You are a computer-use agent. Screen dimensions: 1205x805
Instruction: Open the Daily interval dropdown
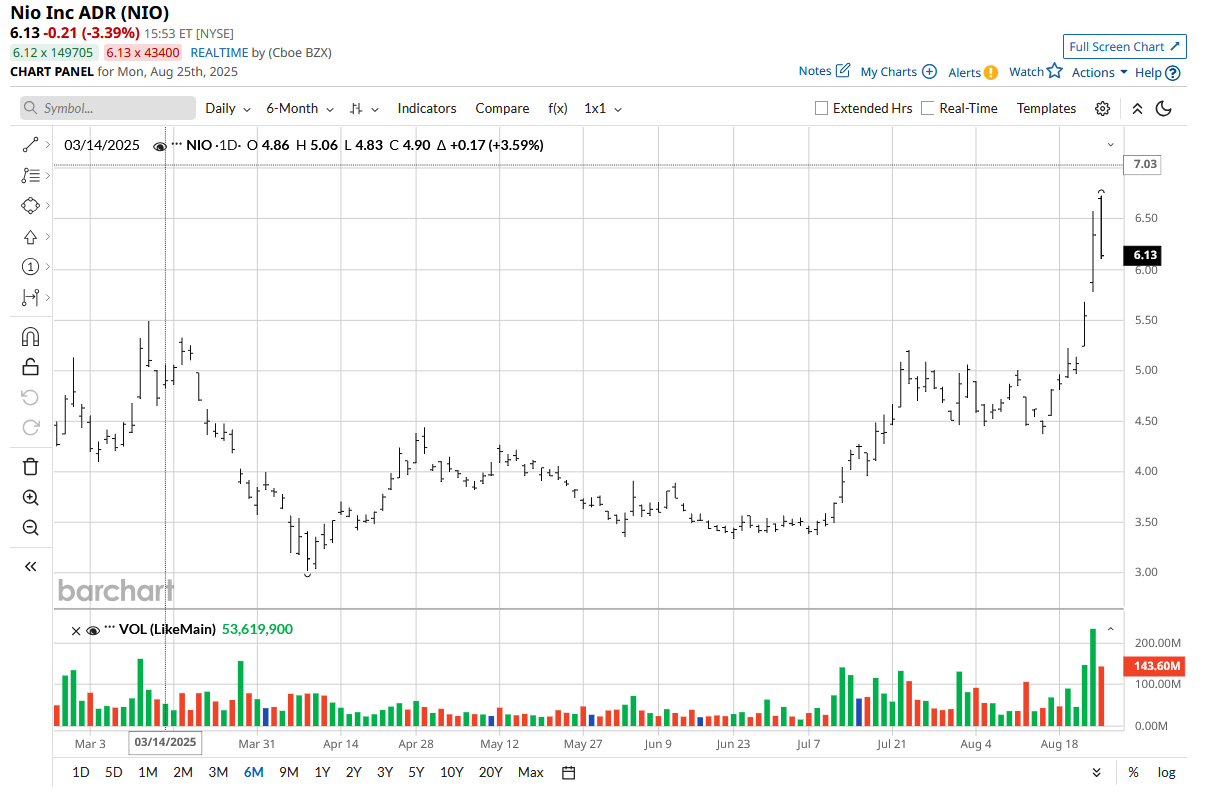coord(228,108)
